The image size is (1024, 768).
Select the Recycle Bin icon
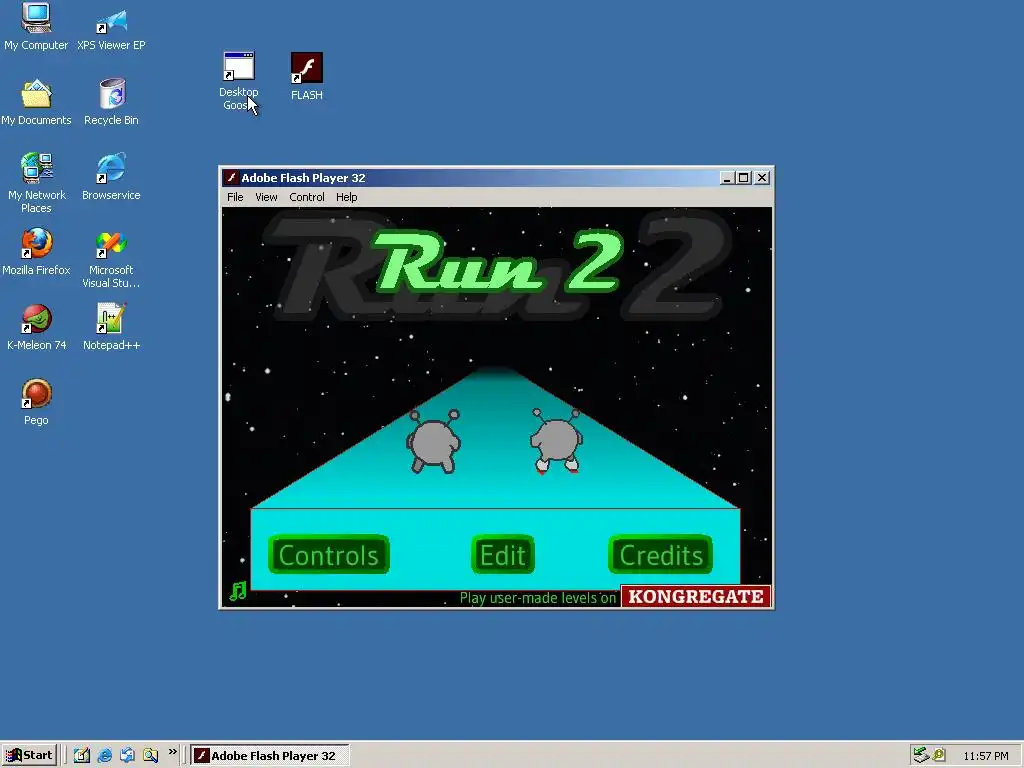(x=112, y=103)
